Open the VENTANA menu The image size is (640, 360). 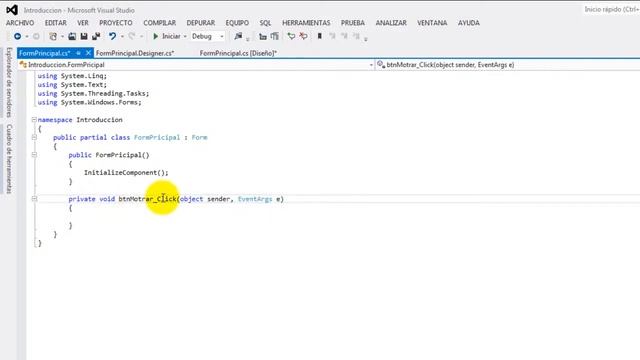[x=432, y=23]
